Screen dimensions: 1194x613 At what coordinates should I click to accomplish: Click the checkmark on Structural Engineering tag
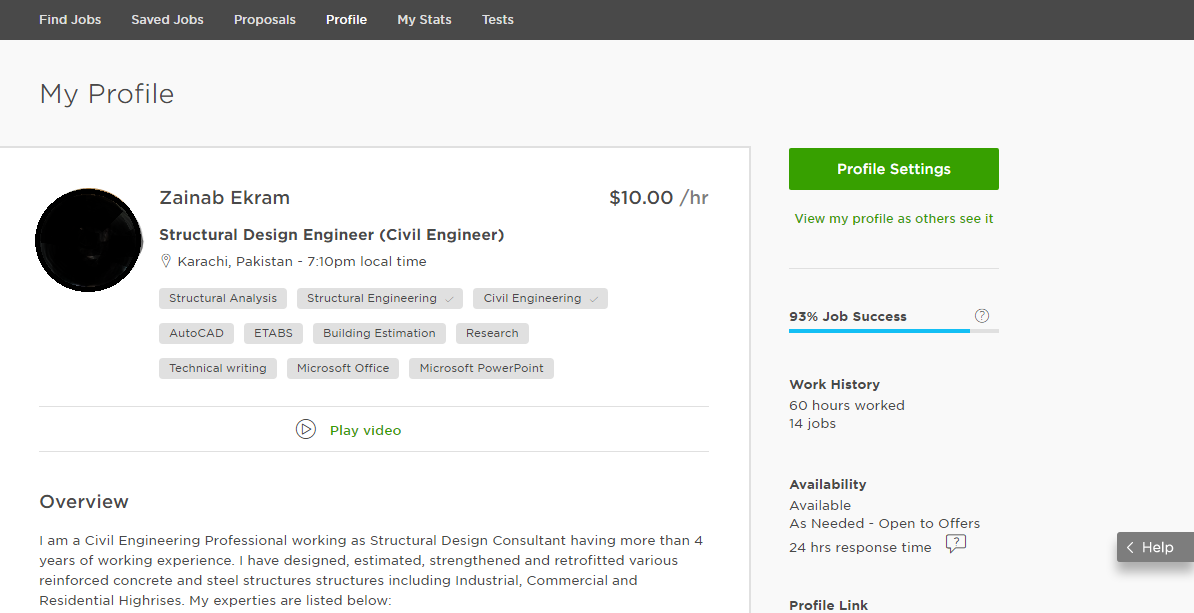(450, 299)
